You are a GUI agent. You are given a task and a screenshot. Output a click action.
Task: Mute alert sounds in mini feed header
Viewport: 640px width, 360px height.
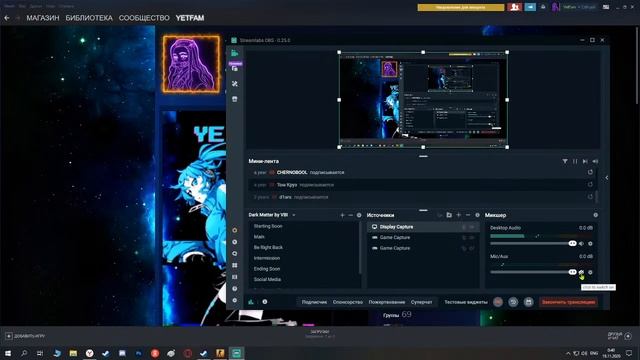tap(595, 161)
